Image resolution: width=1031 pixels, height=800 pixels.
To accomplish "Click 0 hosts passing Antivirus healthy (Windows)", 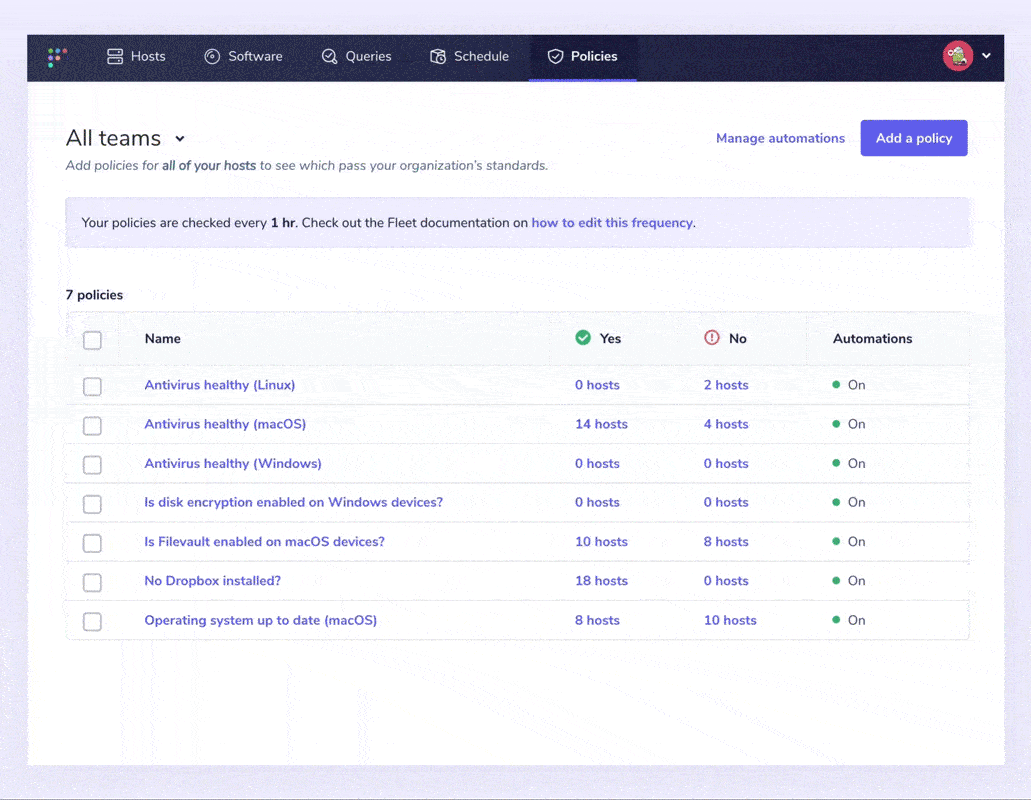I will [x=597, y=463].
